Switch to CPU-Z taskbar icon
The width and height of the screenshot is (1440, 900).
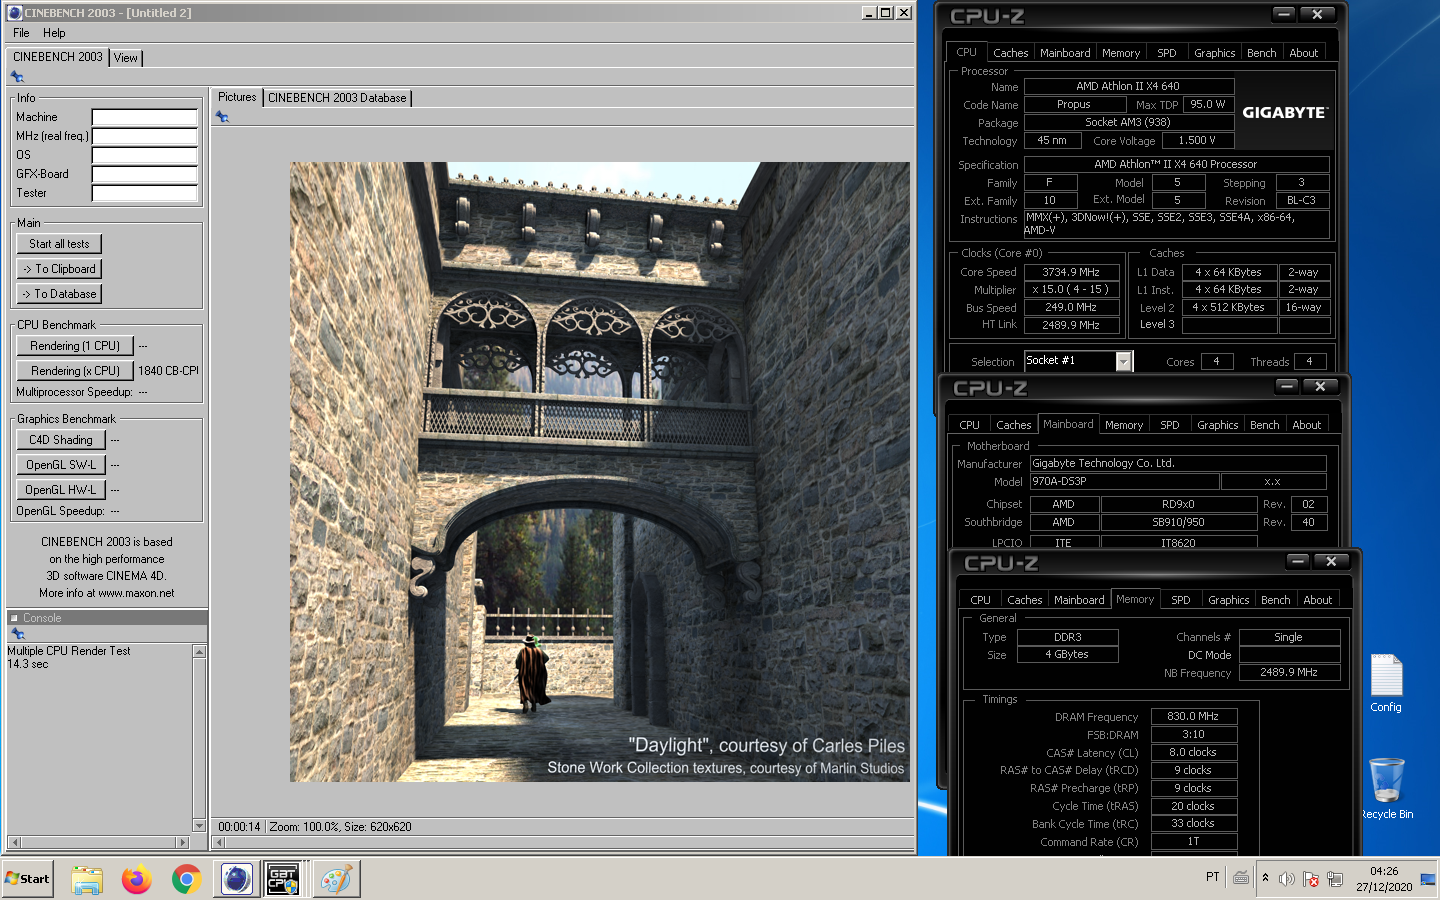[x=284, y=879]
